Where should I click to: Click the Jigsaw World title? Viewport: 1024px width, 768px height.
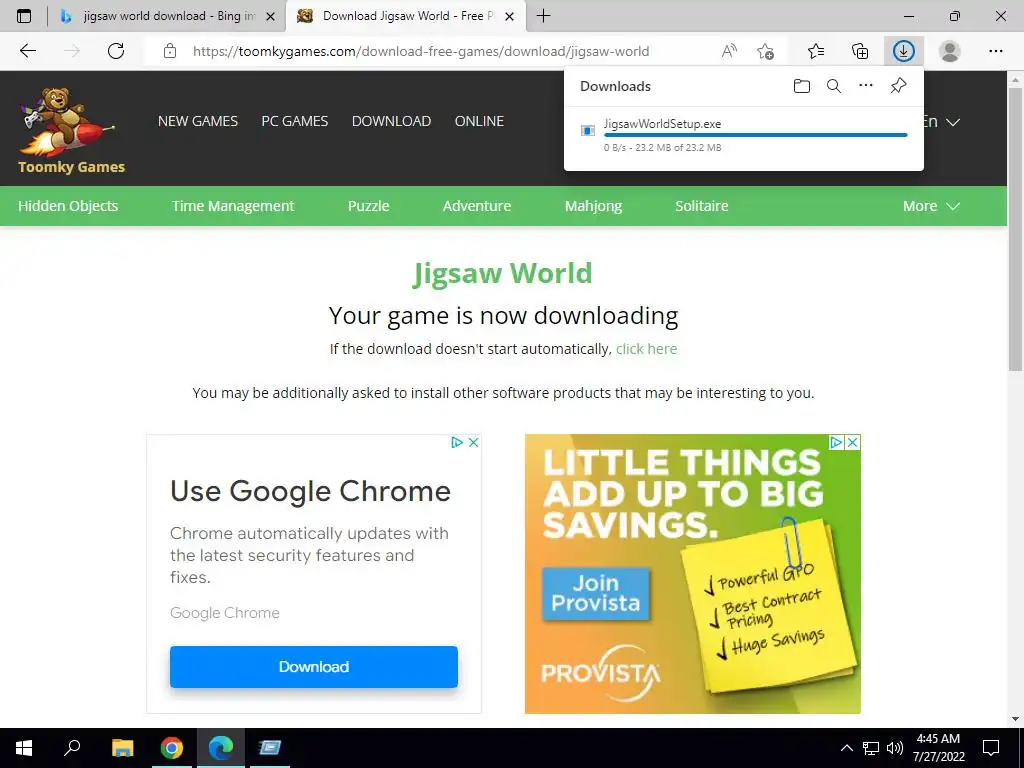[503, 273]
